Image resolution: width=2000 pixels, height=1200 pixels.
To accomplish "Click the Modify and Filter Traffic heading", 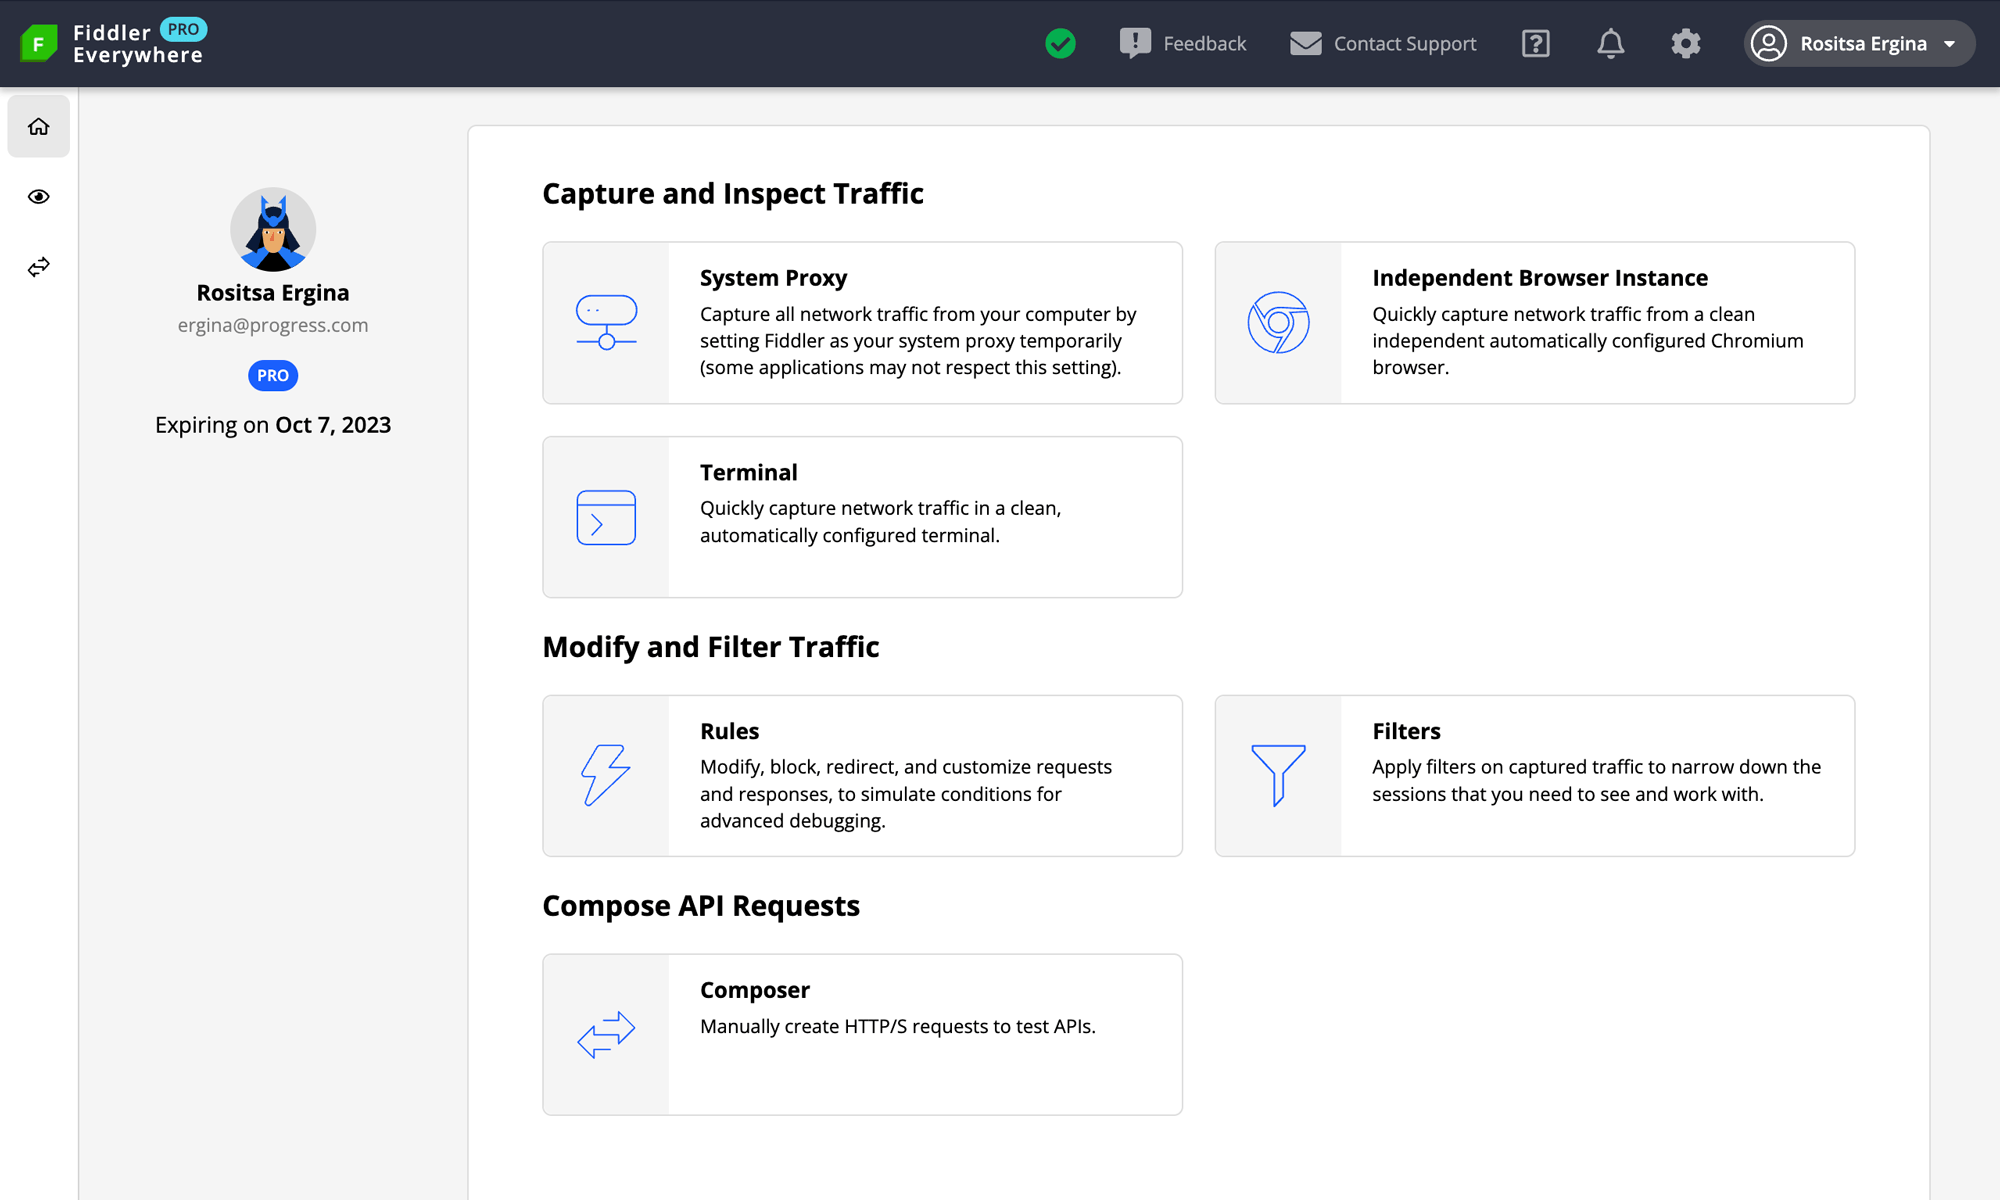I will (711, 647).
